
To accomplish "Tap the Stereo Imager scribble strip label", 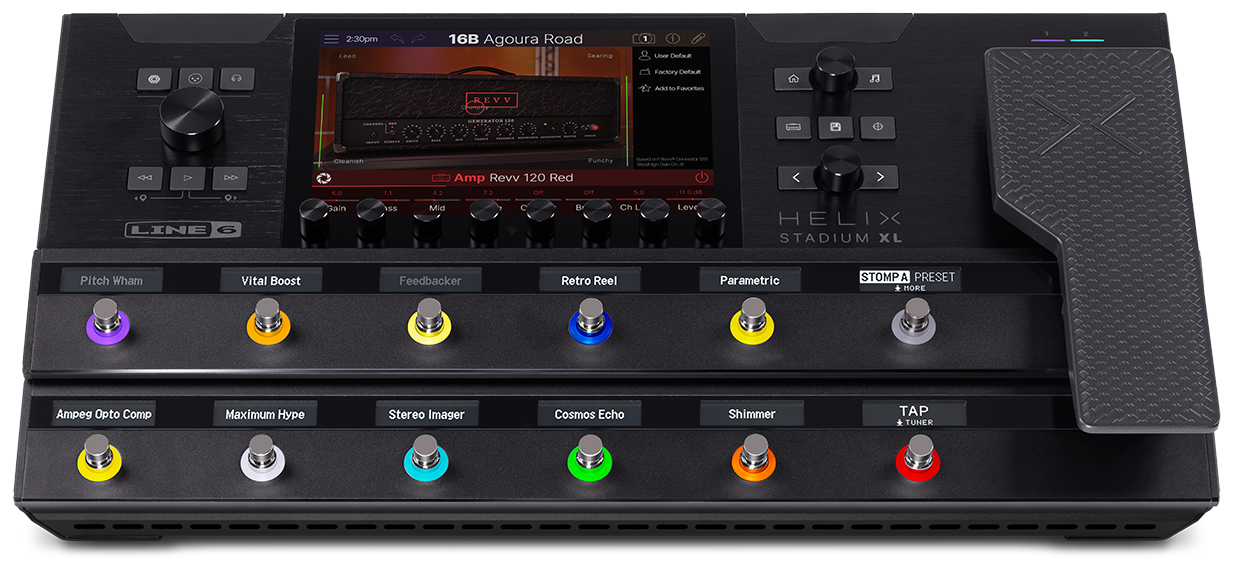I will click(427, 414).
